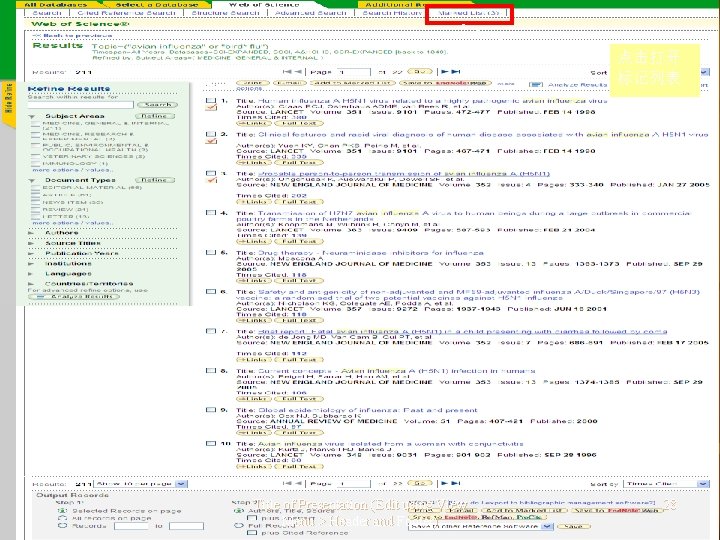Screen dimensions: 720x540
Task: Check the Veterinary Sciences subject box
Action: coord(35,157)
